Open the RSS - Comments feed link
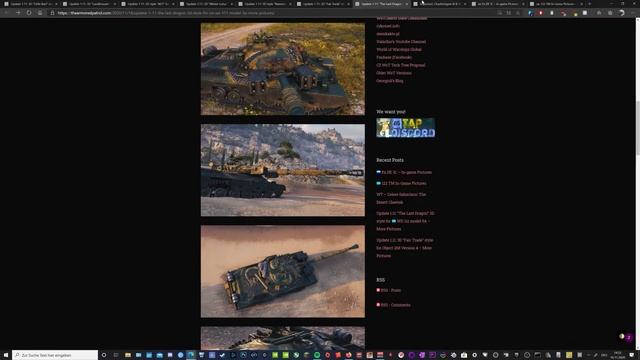The image size is (640, 360). [396, 305]
